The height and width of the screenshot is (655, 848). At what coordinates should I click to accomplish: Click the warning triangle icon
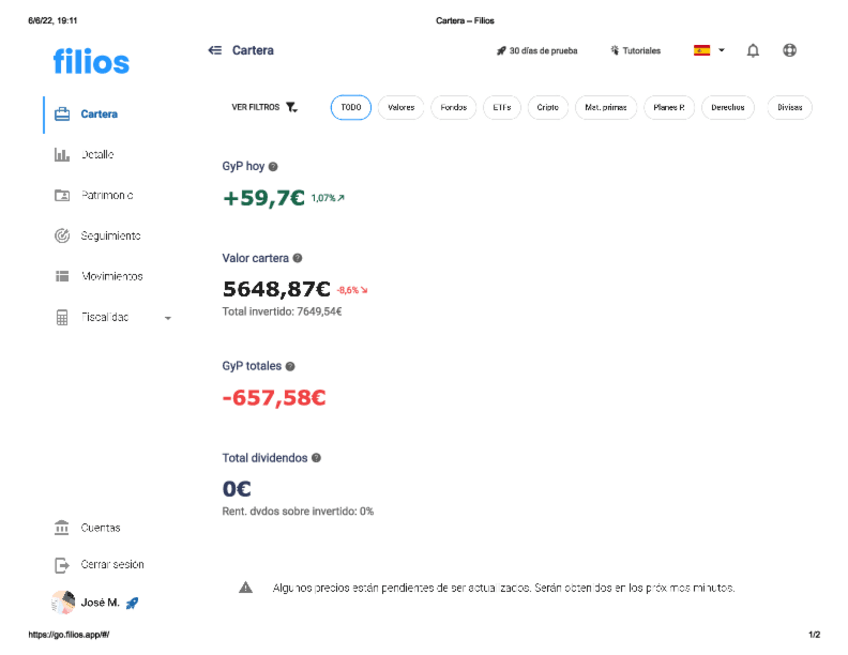click(x=246, y=587)
